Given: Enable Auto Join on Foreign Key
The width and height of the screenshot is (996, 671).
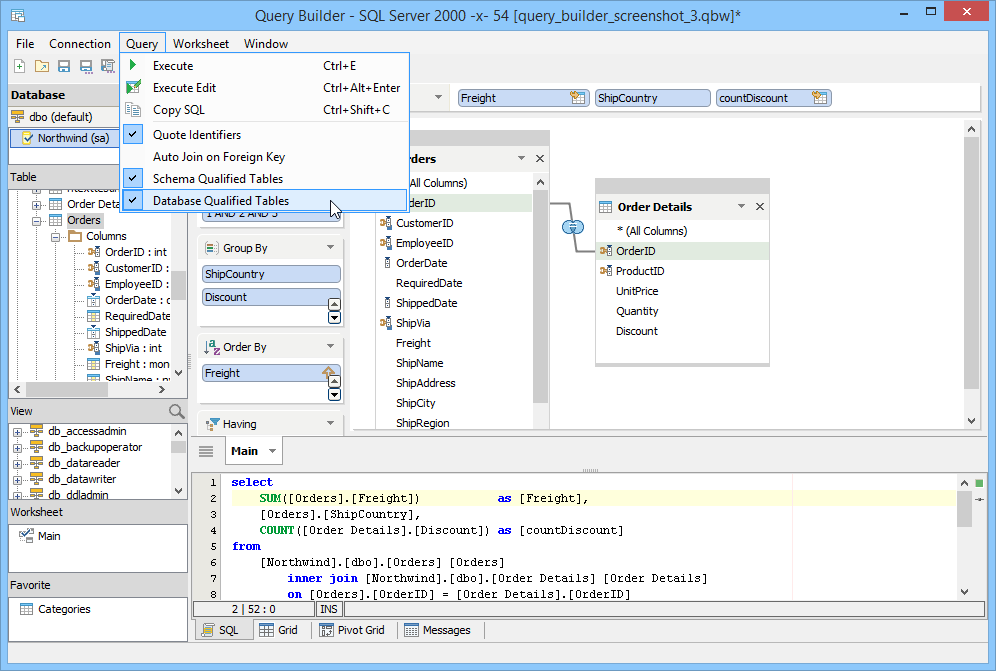Looking at the screenshot, I should click(219, 157).
